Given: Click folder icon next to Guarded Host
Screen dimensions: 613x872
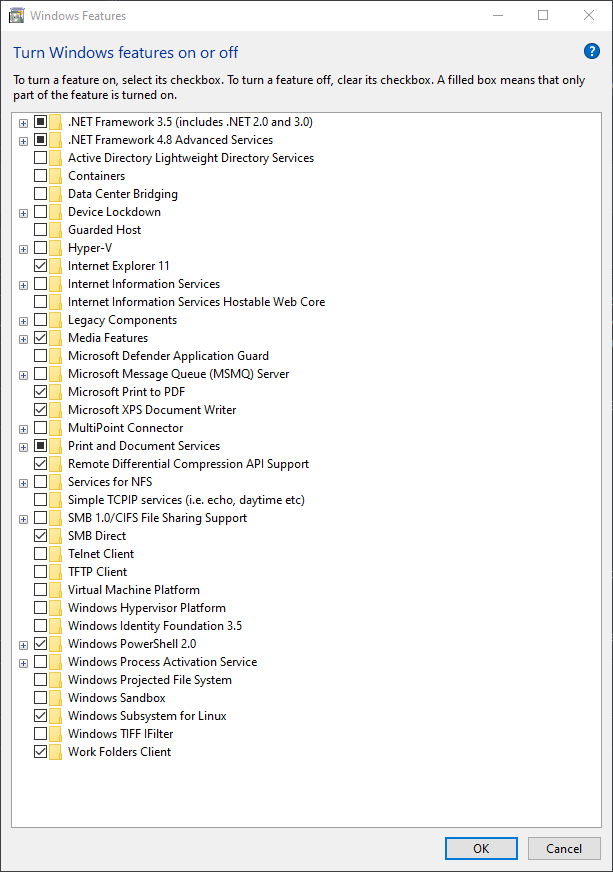Looking at the screenshot, I should (55, 230).
